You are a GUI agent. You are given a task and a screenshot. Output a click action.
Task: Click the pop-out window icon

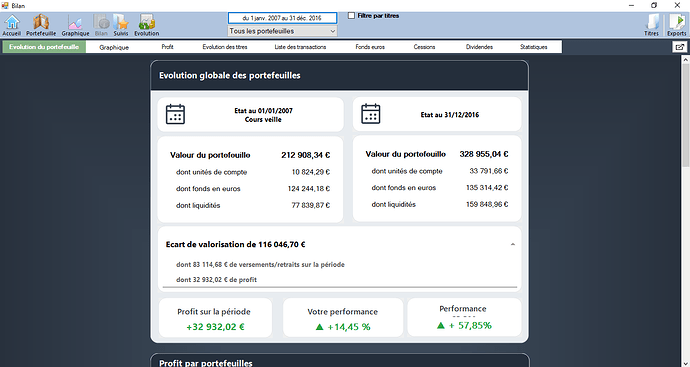(x=679, y=47)
